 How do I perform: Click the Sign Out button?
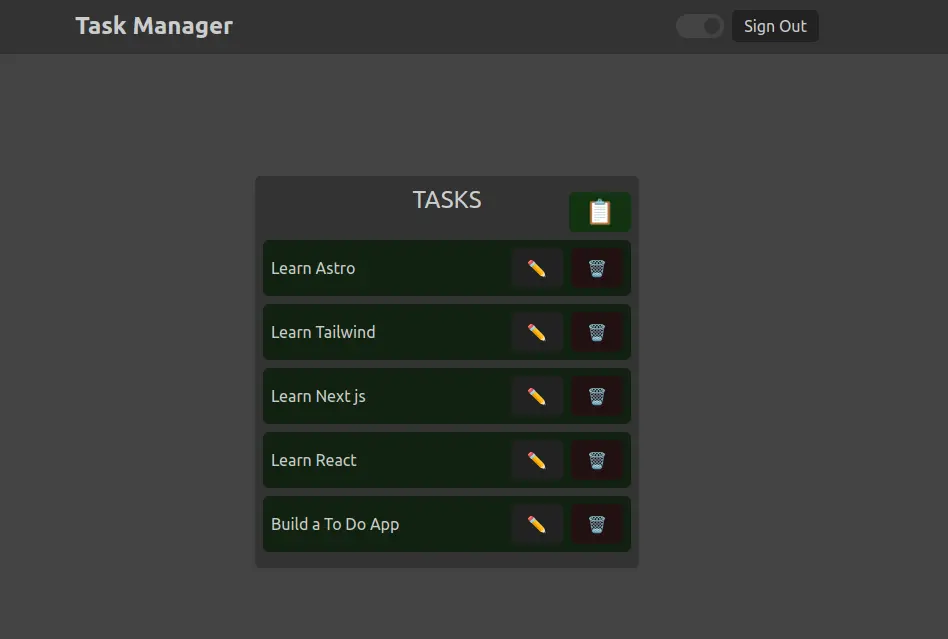point(775,26)
